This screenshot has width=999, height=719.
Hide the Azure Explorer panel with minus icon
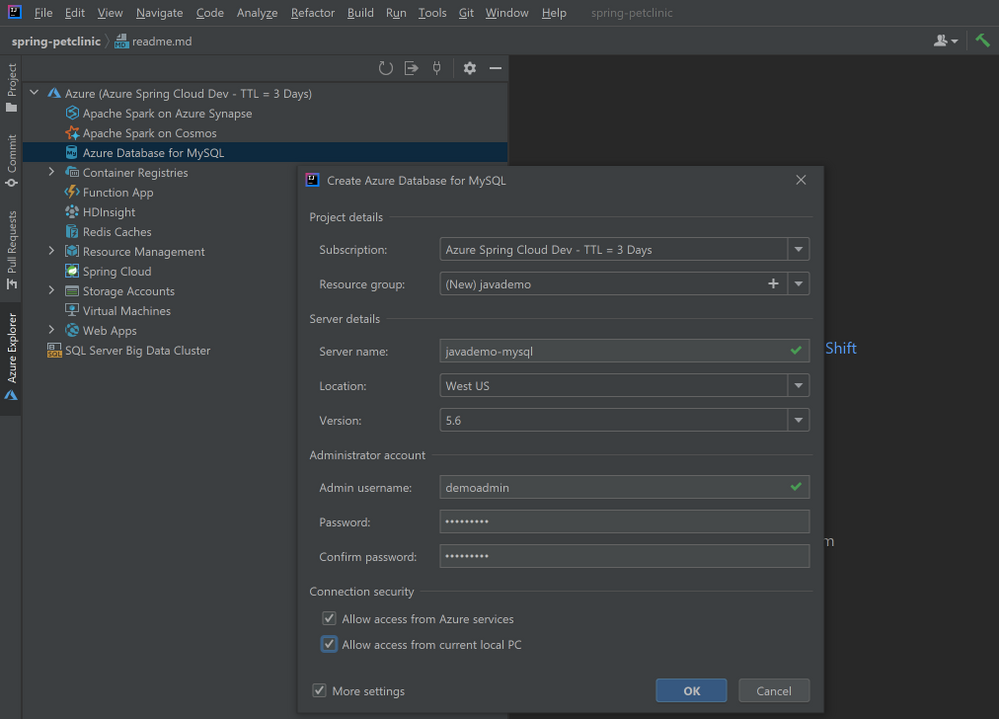pyautogui.click(x=495, y=68)
